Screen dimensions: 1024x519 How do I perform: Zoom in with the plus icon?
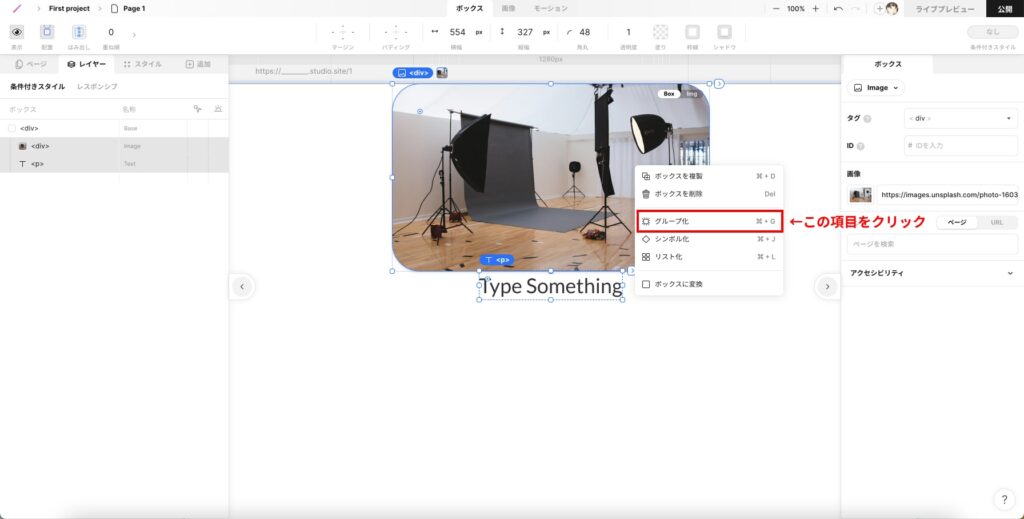[x=816, y=8]
